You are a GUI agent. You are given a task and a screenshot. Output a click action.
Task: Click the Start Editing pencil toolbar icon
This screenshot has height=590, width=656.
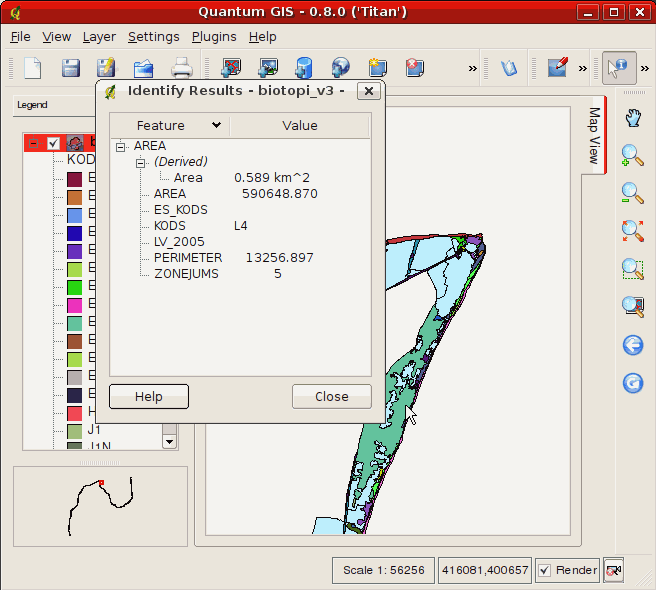[558, 67]
